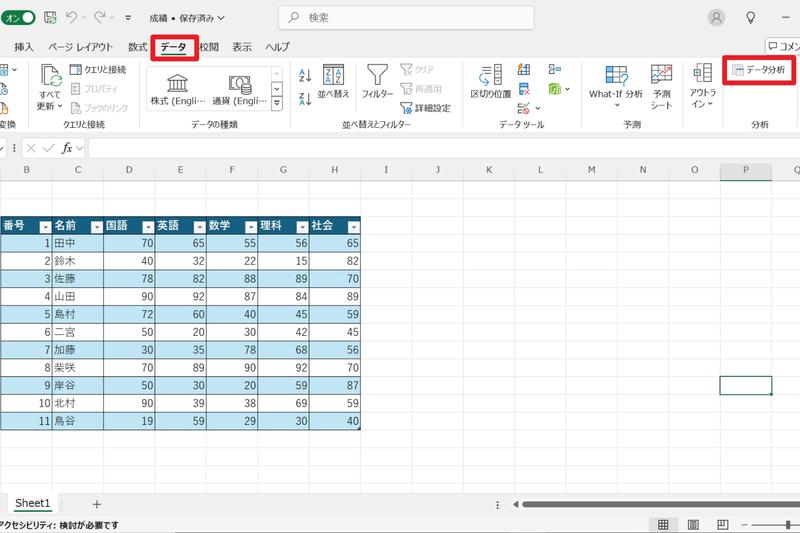
Task: Open the 名前 column filter dropdown
Action: [96, 227]
